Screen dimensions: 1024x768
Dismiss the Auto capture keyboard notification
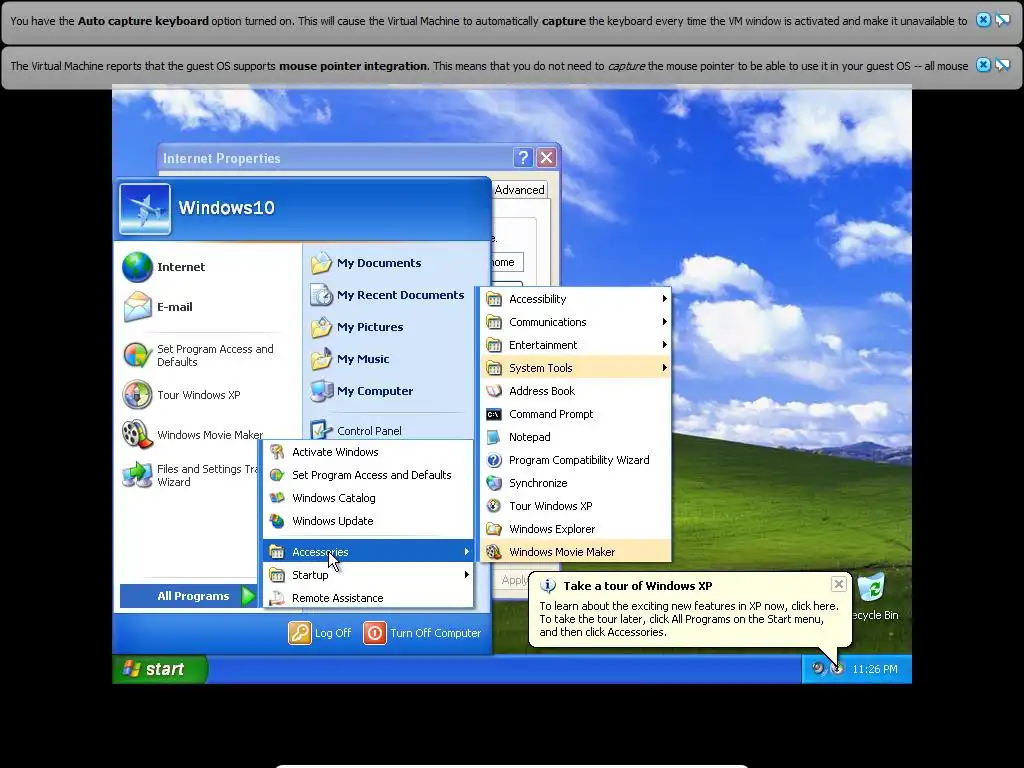coord(983,20)
